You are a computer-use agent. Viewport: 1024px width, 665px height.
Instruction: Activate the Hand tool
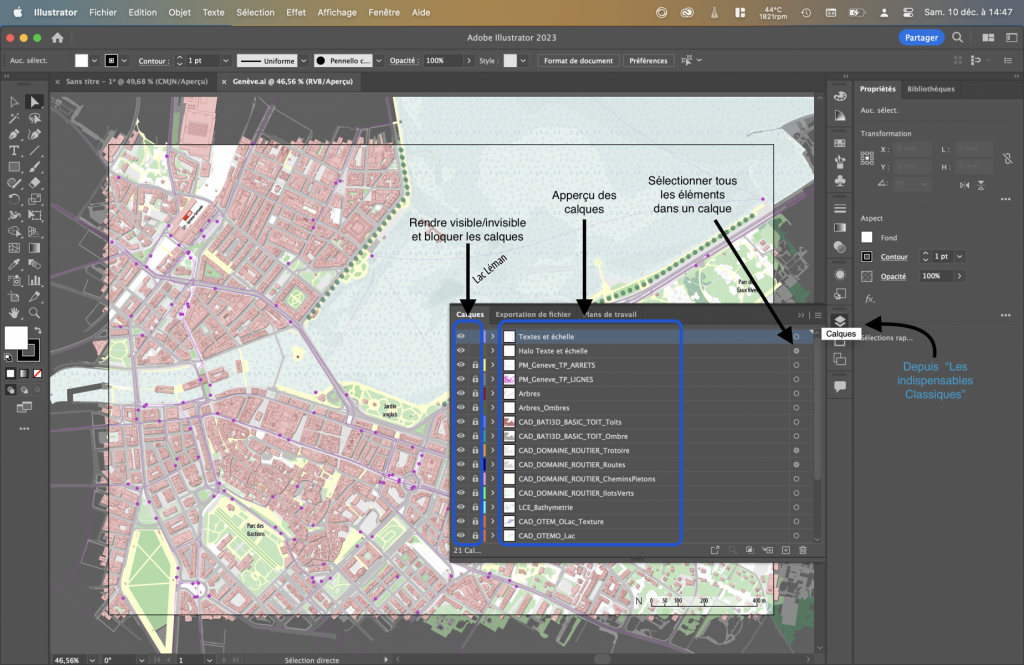coord(14,313)
